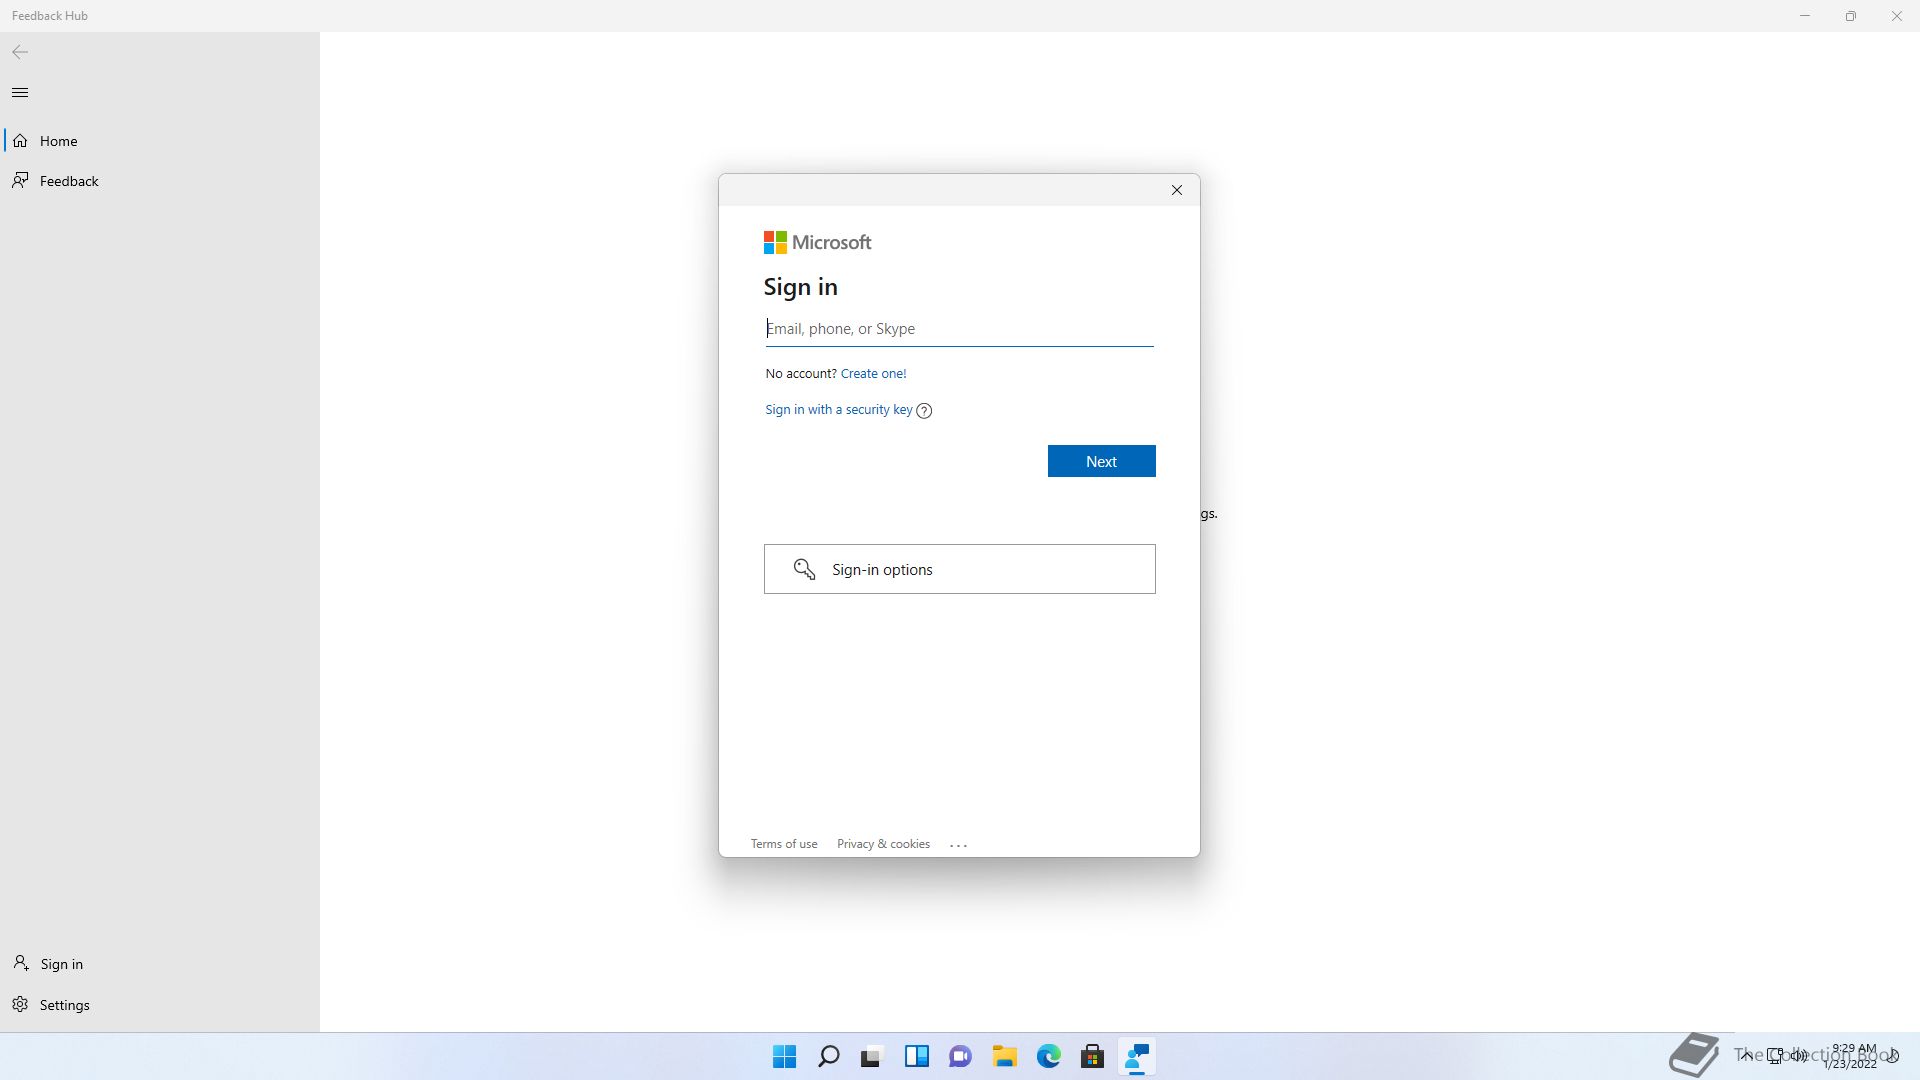This screenshot has width=1920, height=1080.
Task: Click the more options ellipsis in dialog footer
Action: pos(958,845)
